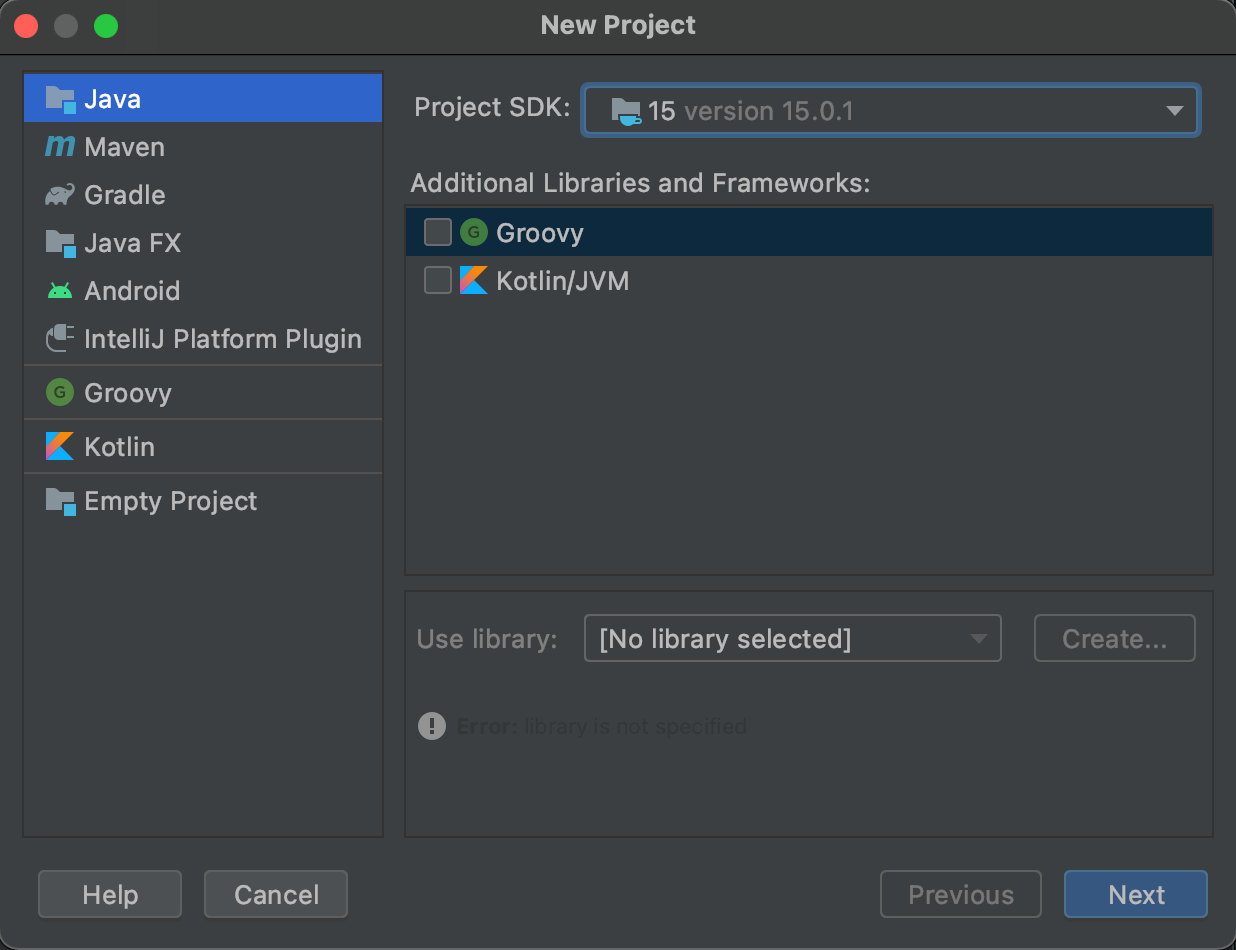Viewport: 1236px width, 950px height.
Task: Select Gradle project type
Action: [203, 195]
